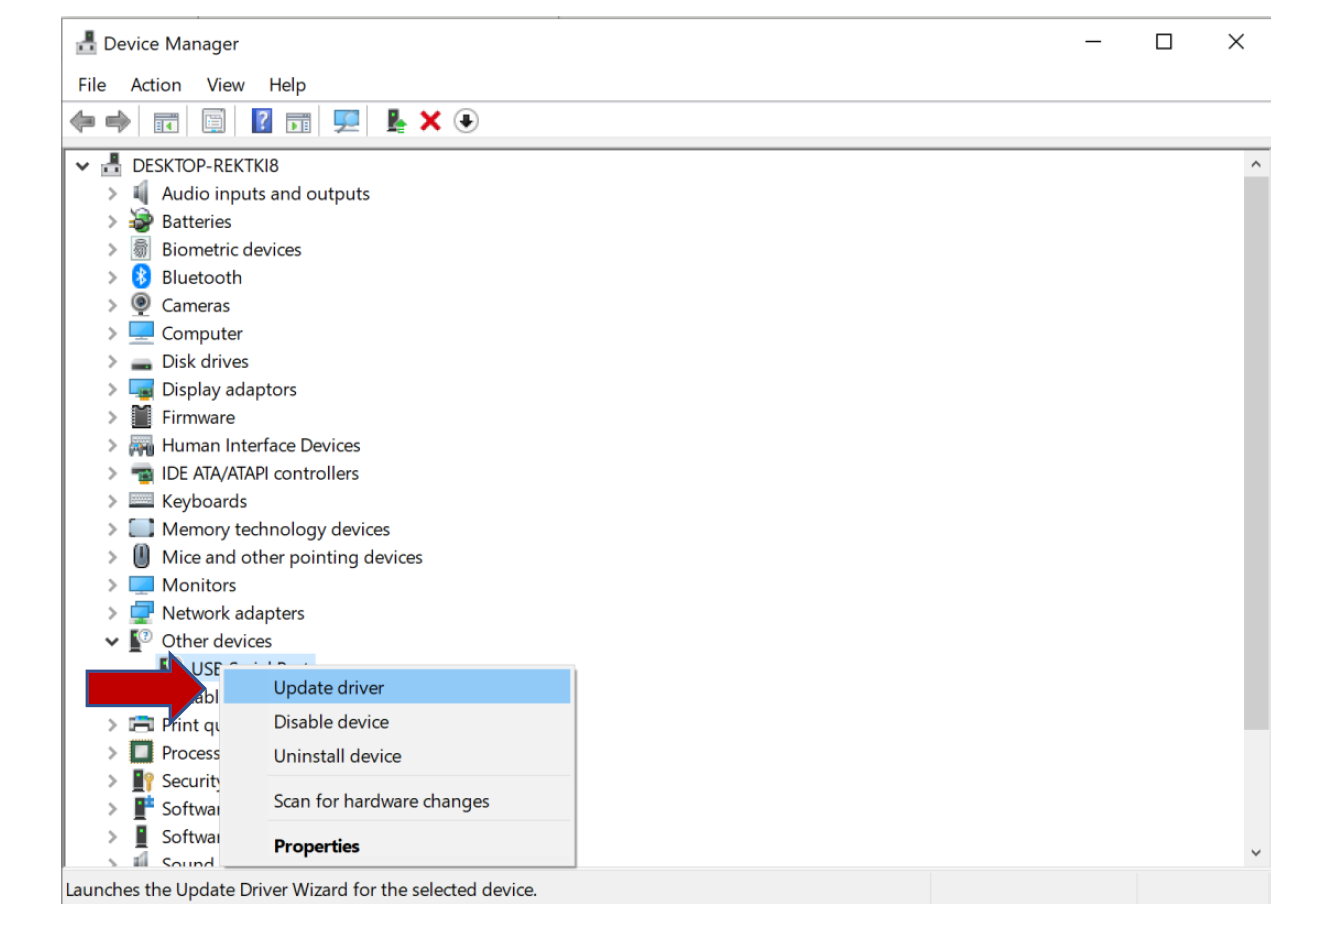Collapse the Other devices category
Image resolution: width=1334 pixels, height=937 pixels.
point(112,642)
